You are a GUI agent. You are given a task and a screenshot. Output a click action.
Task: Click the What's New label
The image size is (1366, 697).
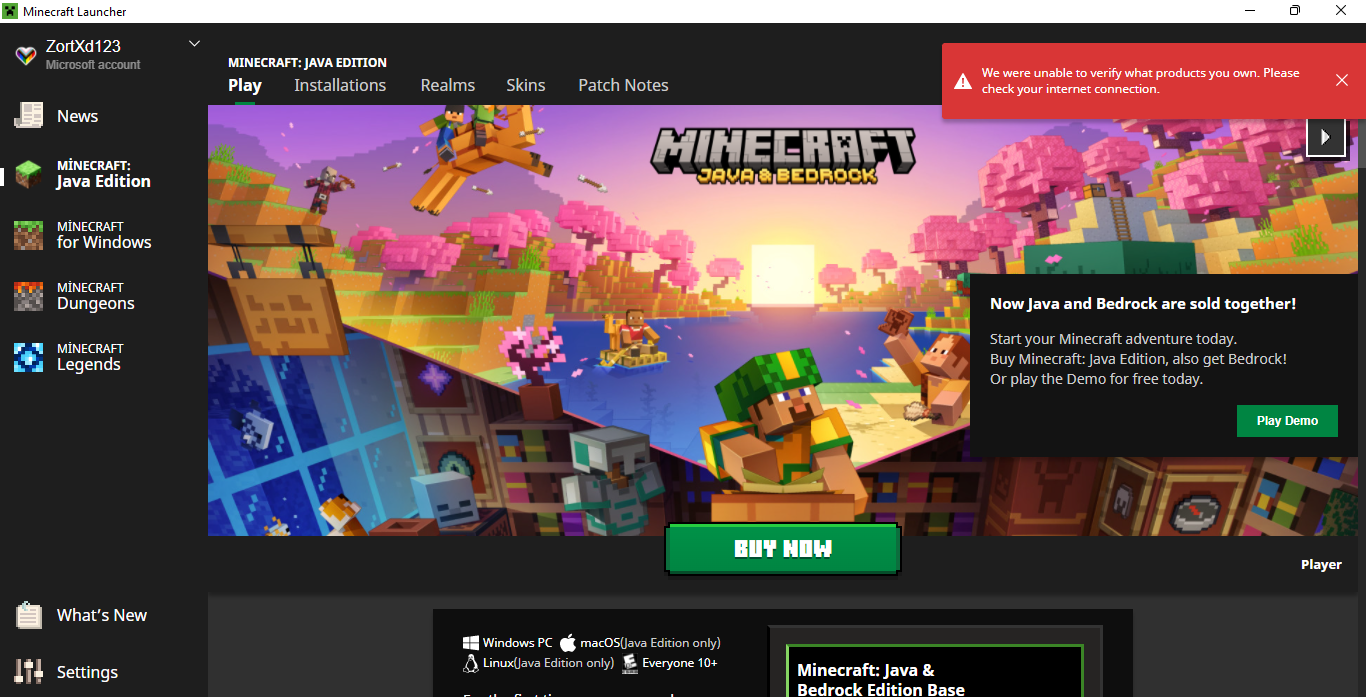click(x=102, y=615)
